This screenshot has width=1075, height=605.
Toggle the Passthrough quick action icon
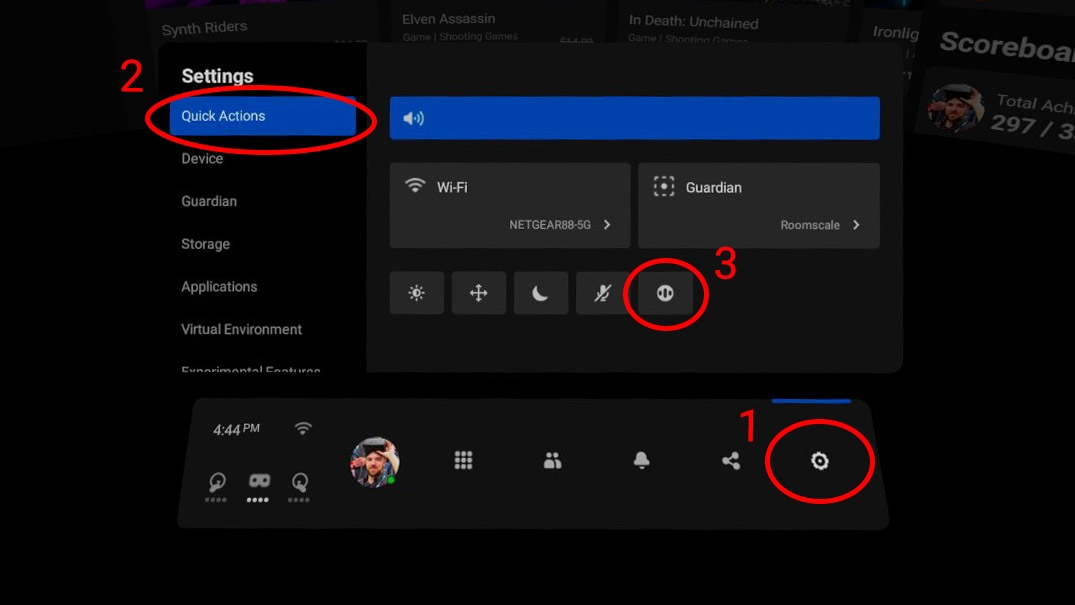coord(665,293)
